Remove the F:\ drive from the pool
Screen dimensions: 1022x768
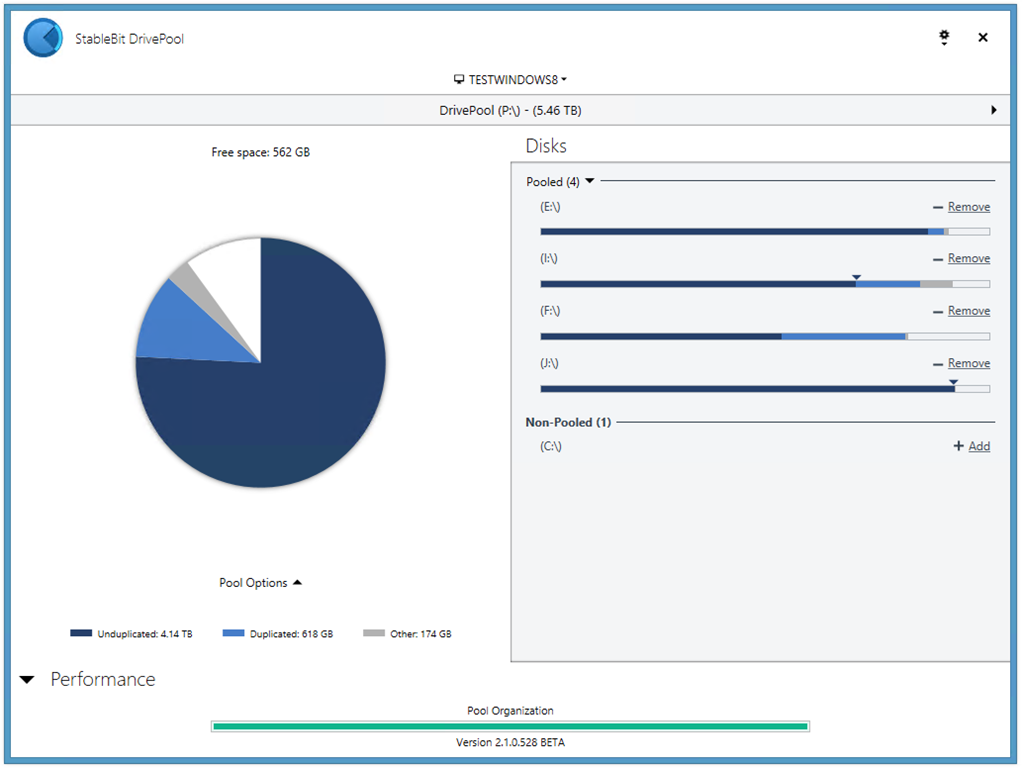pos(969,311)
